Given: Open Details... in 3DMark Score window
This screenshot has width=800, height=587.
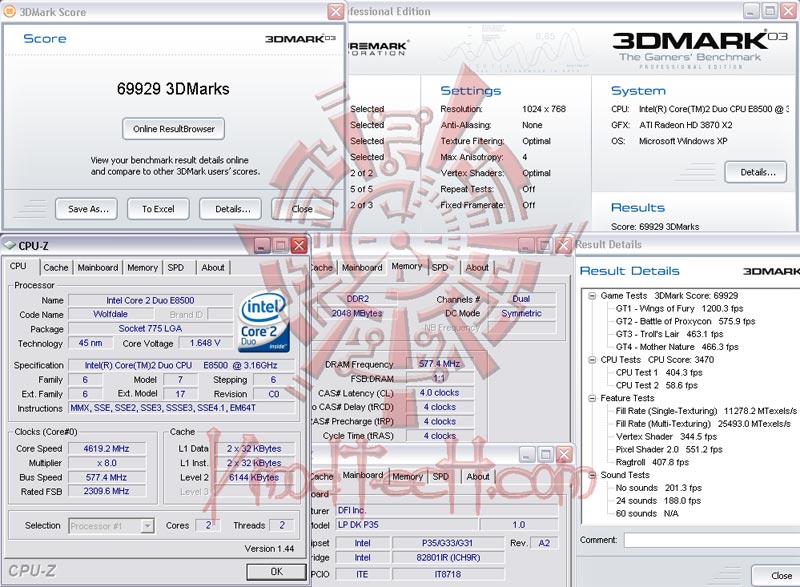Looking at the screenshot, I should click(x=231, y=209).
